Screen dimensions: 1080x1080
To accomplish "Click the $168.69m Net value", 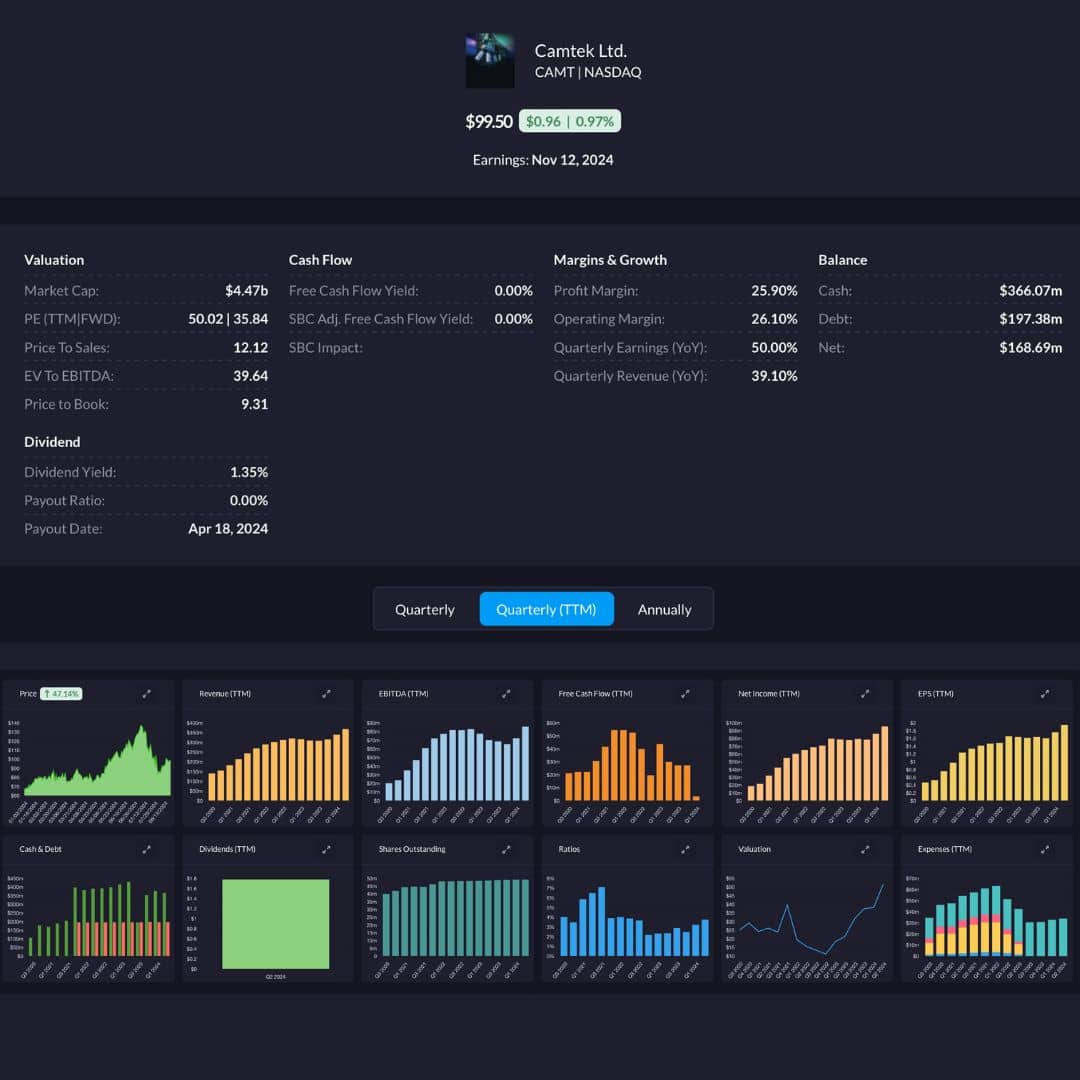I will pos(1031,348).
